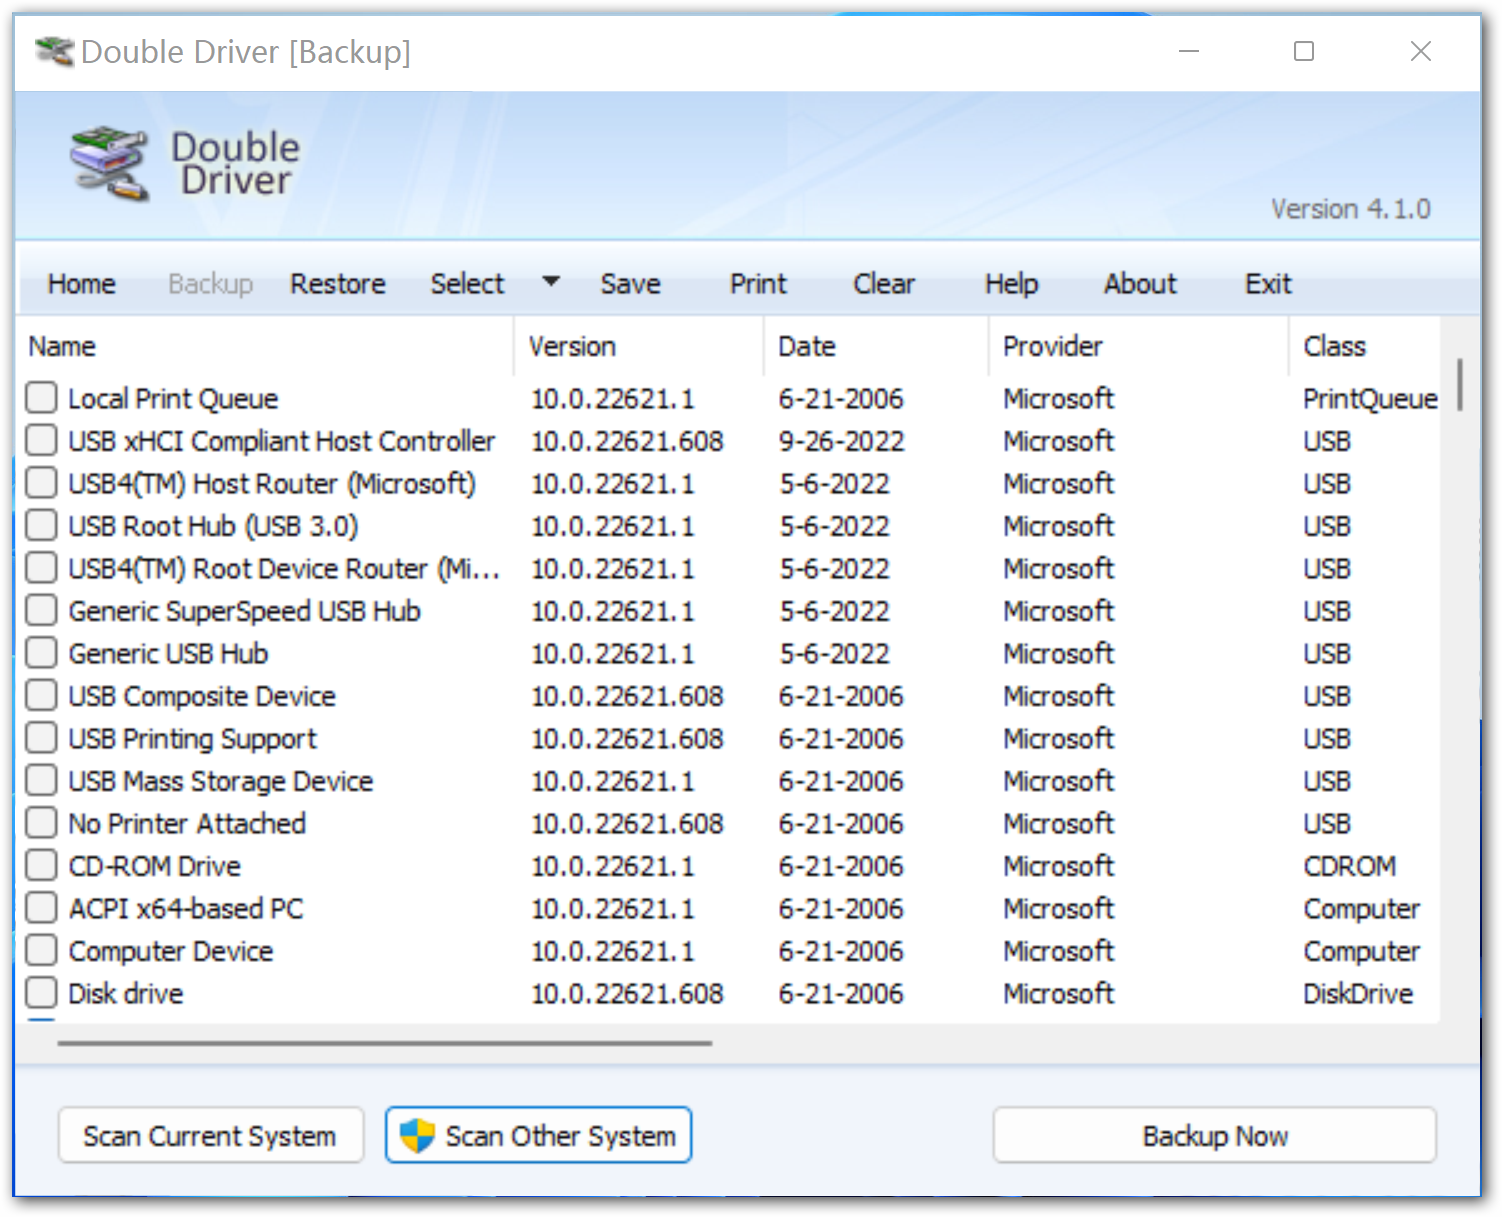
Task: Click Print in the toolbar
Action: 758,284
